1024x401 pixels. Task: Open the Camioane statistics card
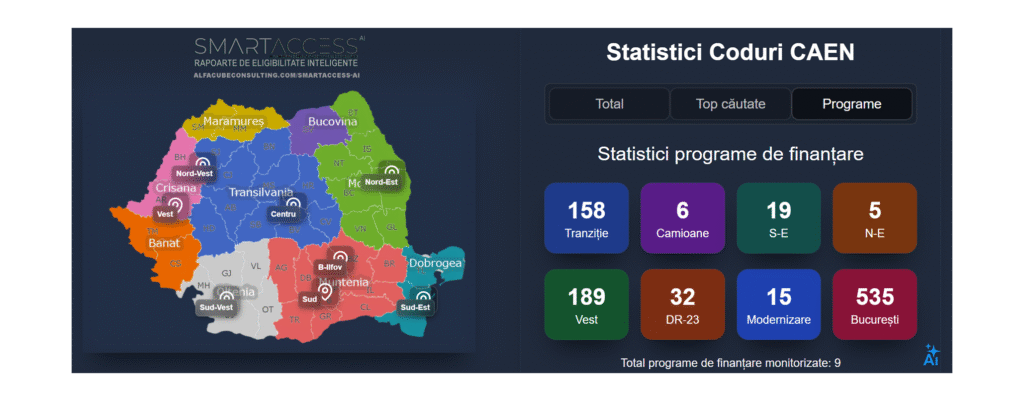682,219
